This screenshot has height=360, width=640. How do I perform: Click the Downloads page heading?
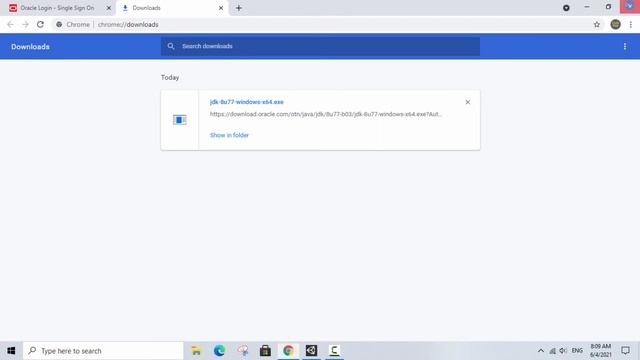click(x=30, y=47)
